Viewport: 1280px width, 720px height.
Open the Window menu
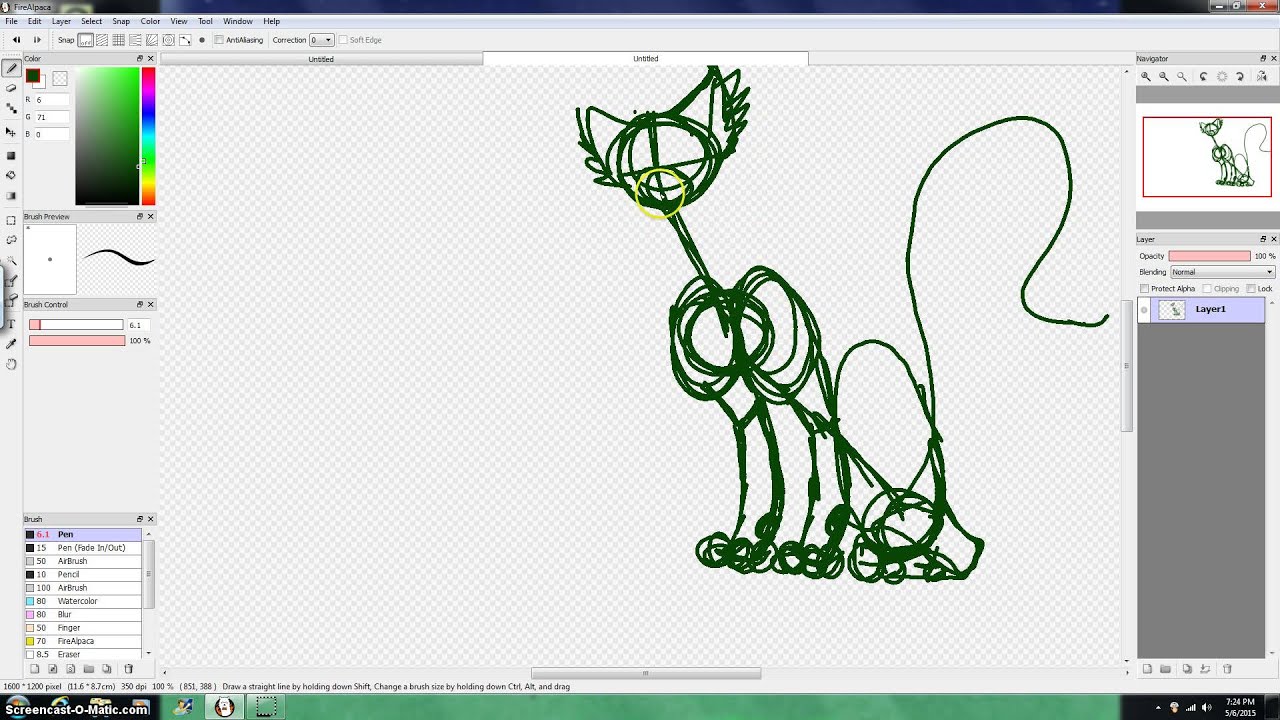[238, 21]
